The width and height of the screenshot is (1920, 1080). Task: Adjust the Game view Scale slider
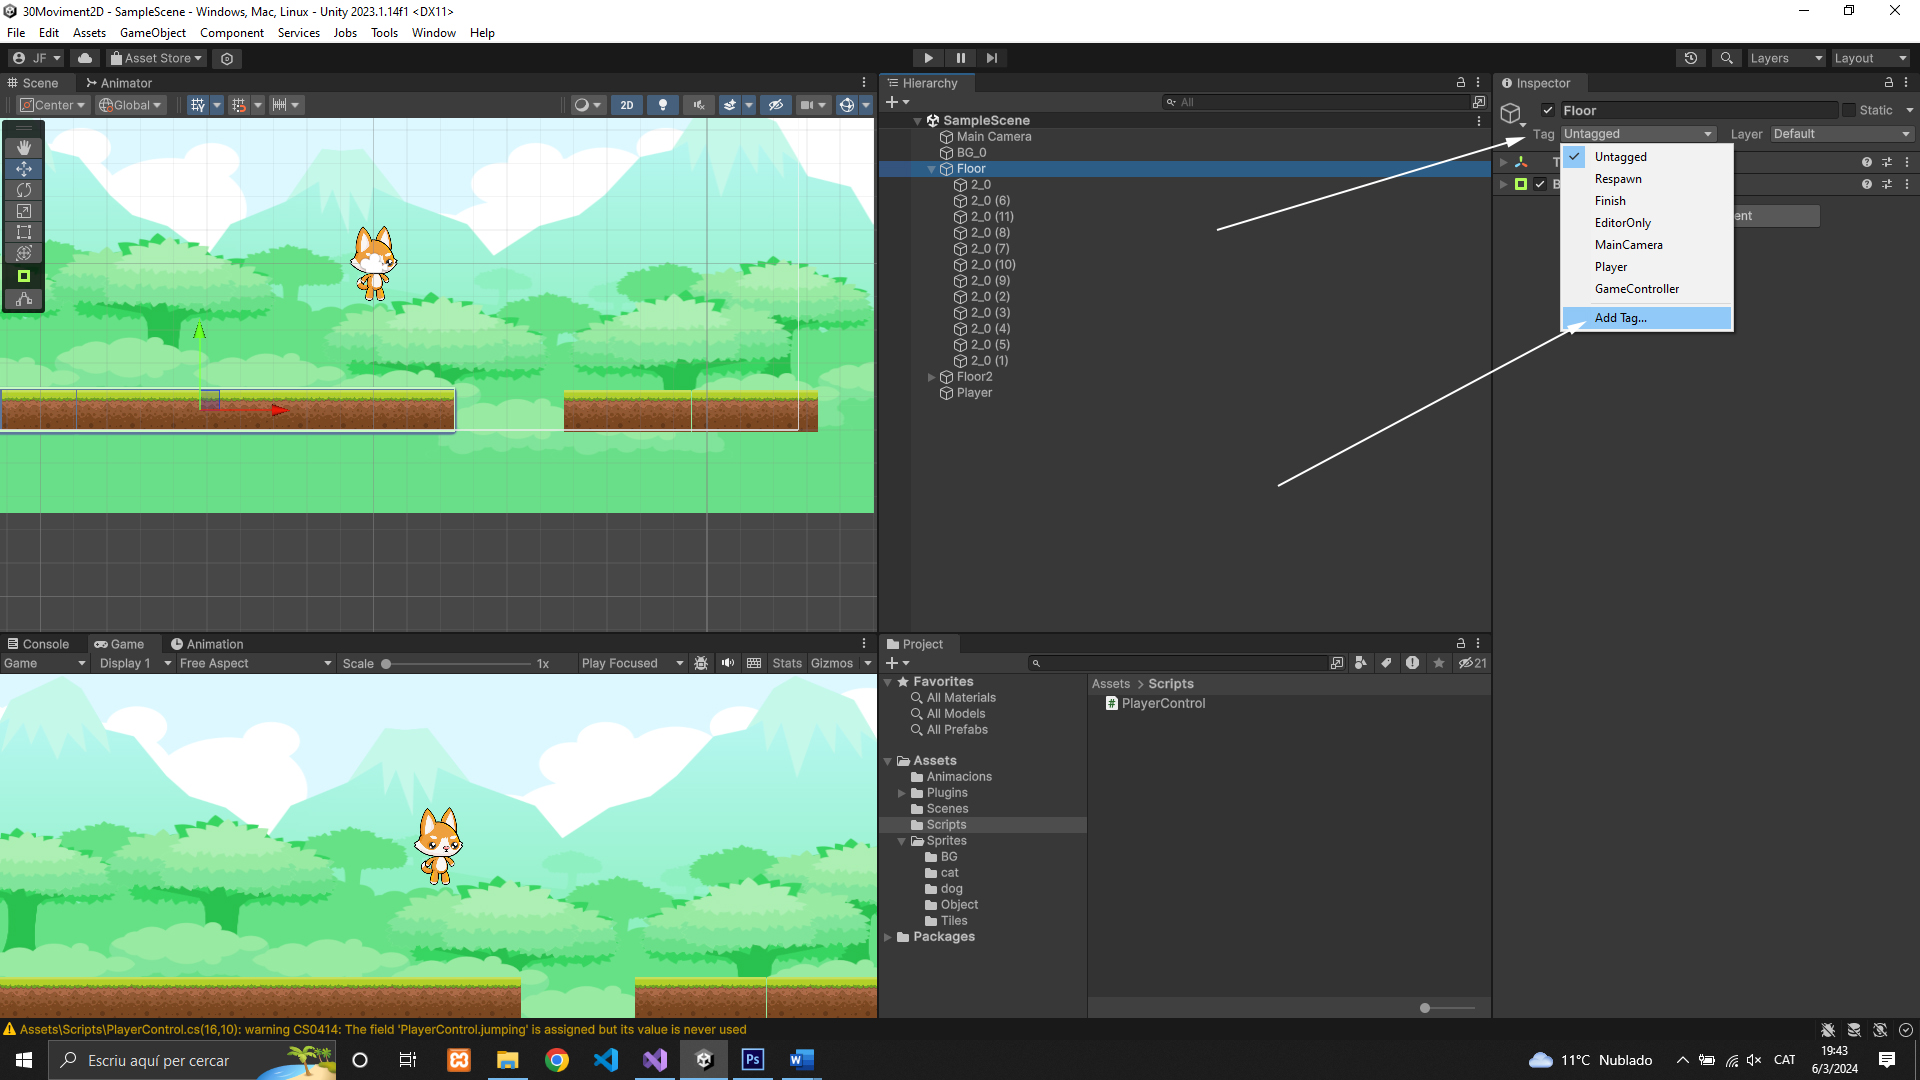point(387,664)
